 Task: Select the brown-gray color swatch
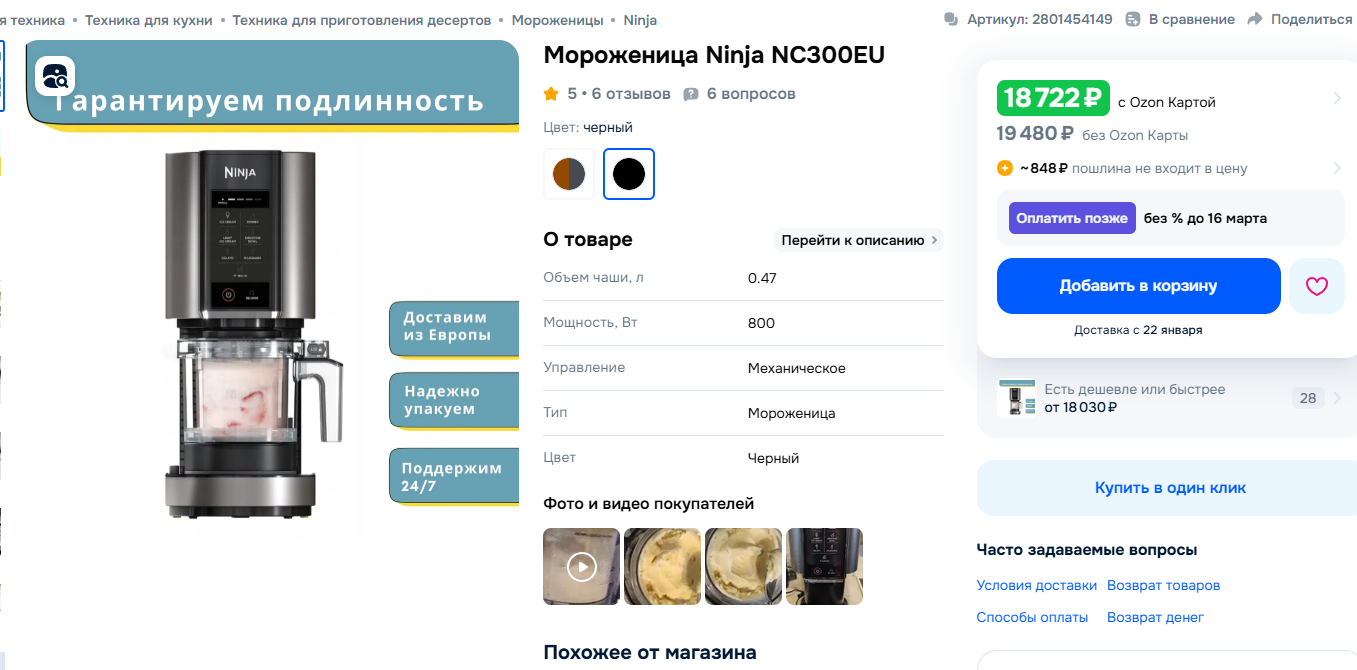(x=569, y=174)
